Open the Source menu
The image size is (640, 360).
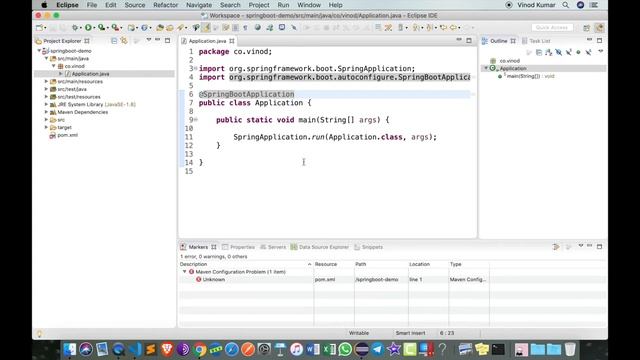[135, 5]
